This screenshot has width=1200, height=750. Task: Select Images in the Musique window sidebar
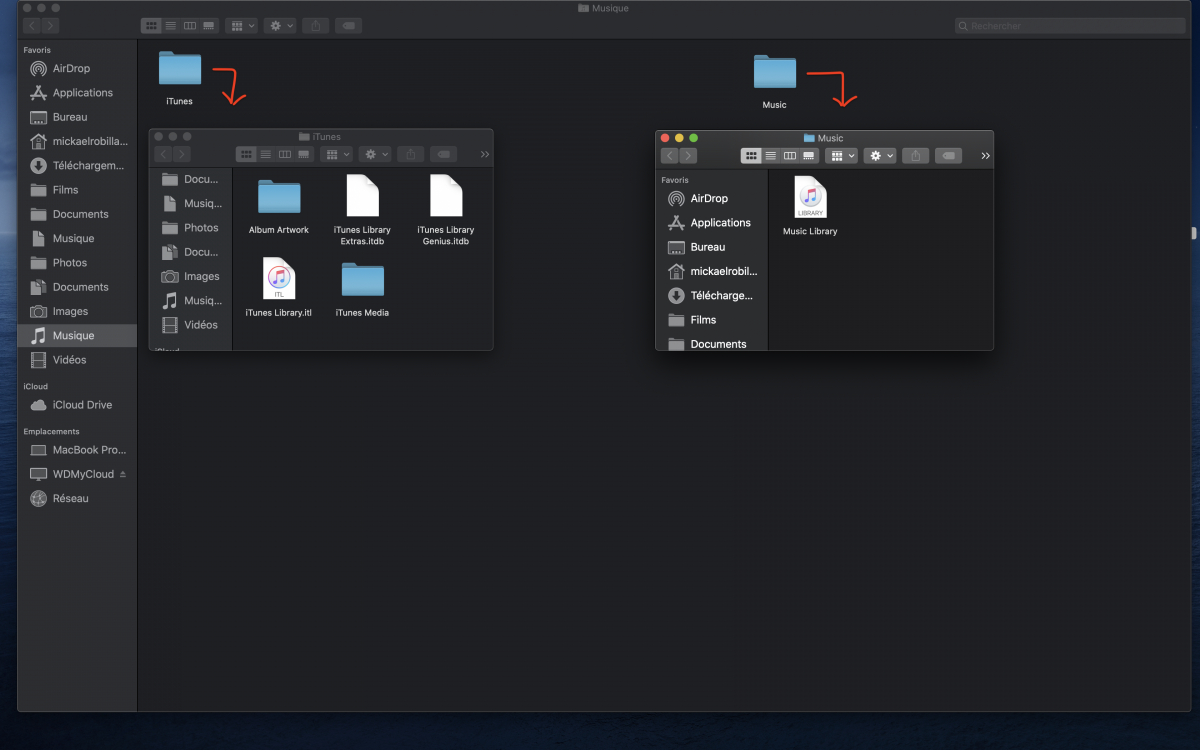(x=70, y=311)
